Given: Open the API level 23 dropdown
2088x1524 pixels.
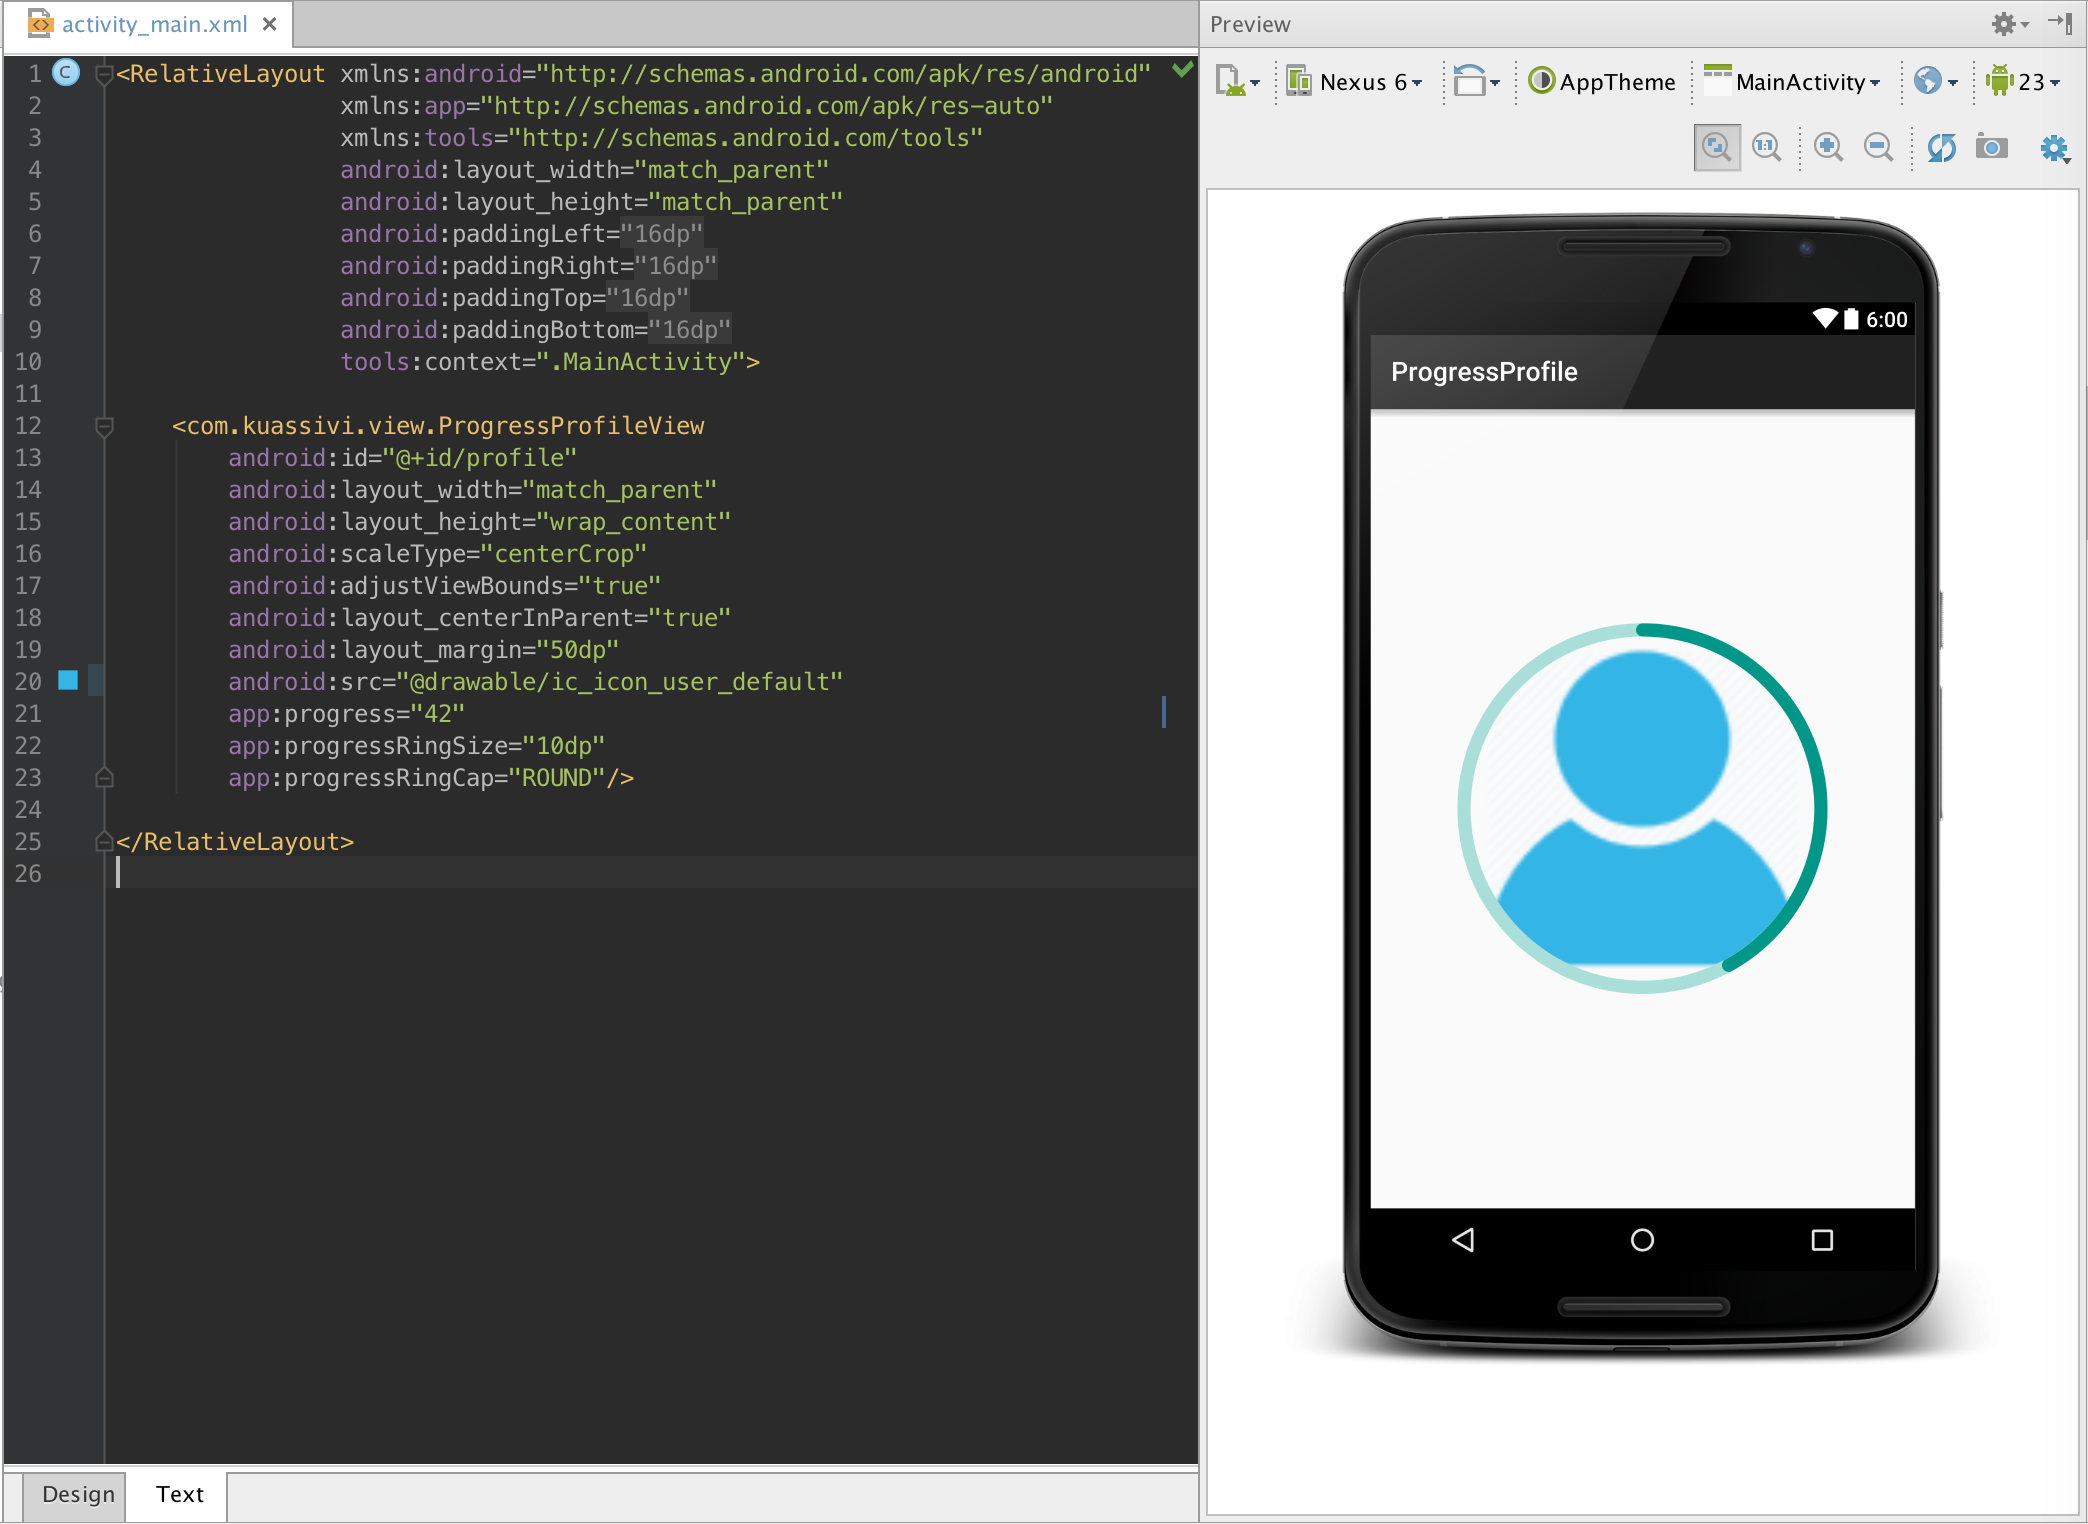Looking at the screenshot, I should [2023, 82].
